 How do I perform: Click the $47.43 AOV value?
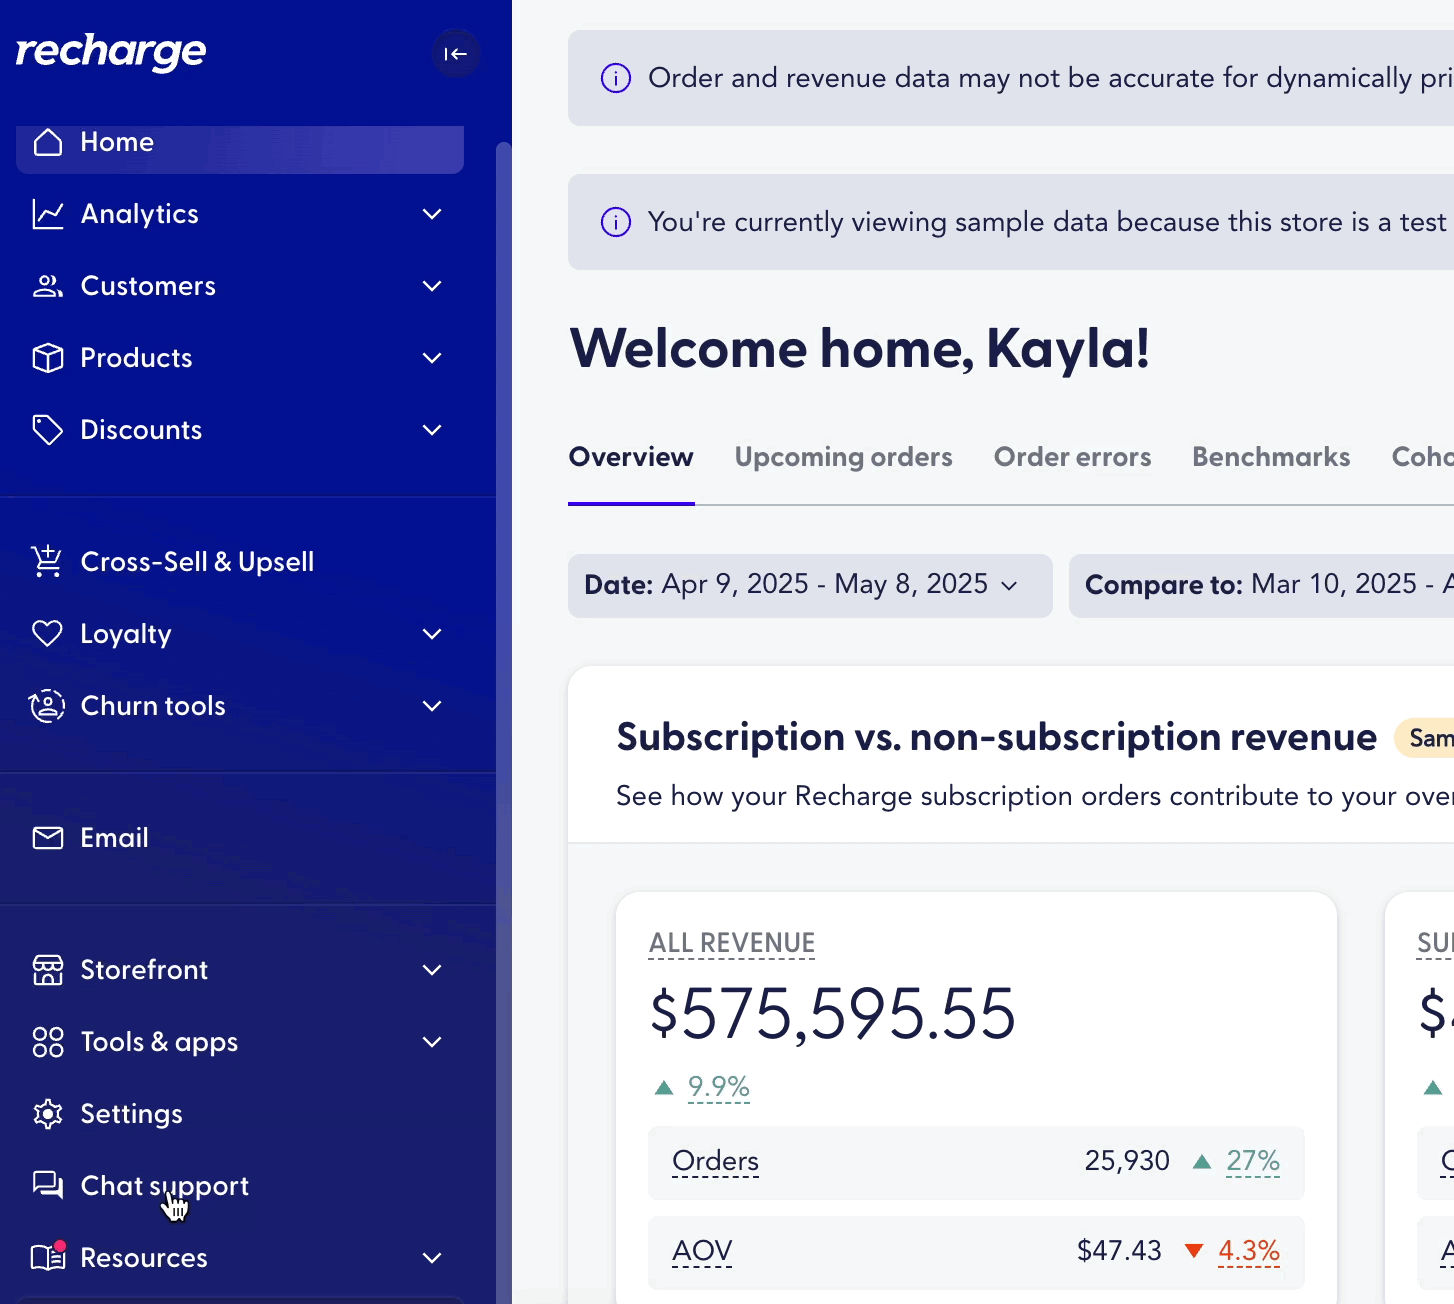click(1119, 1251)
